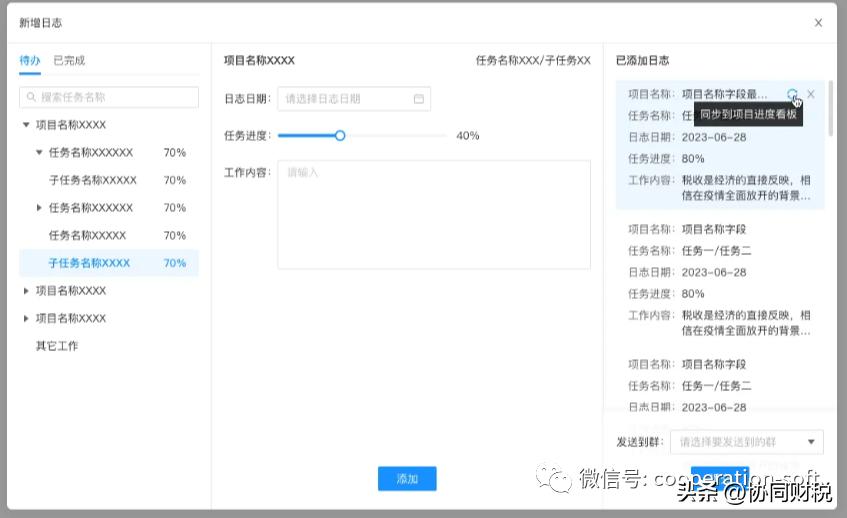Open the 发送到群 dropdown
Screen dimensions: 847x518
point(747,442)
